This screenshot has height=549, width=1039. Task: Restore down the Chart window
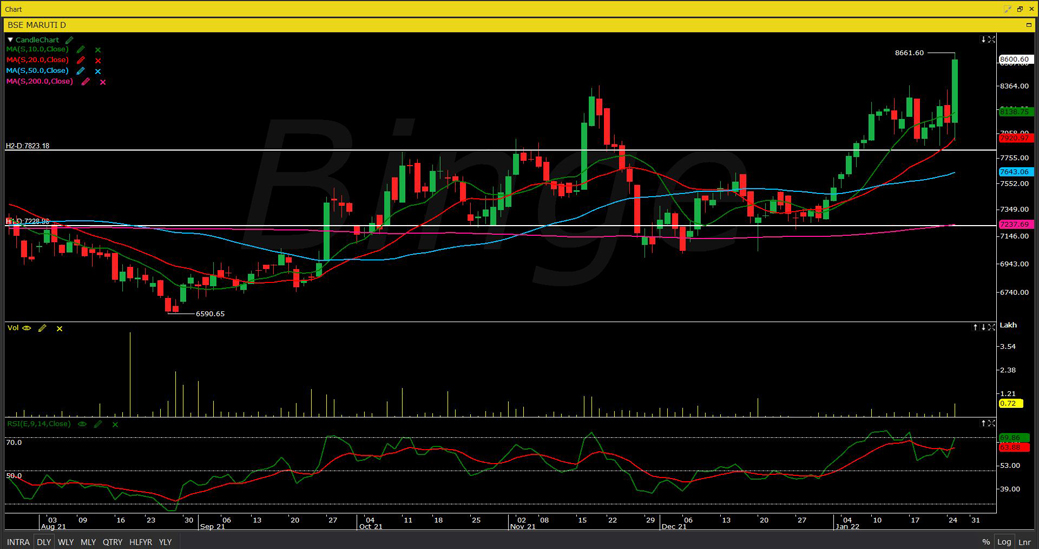(1020, 9)
